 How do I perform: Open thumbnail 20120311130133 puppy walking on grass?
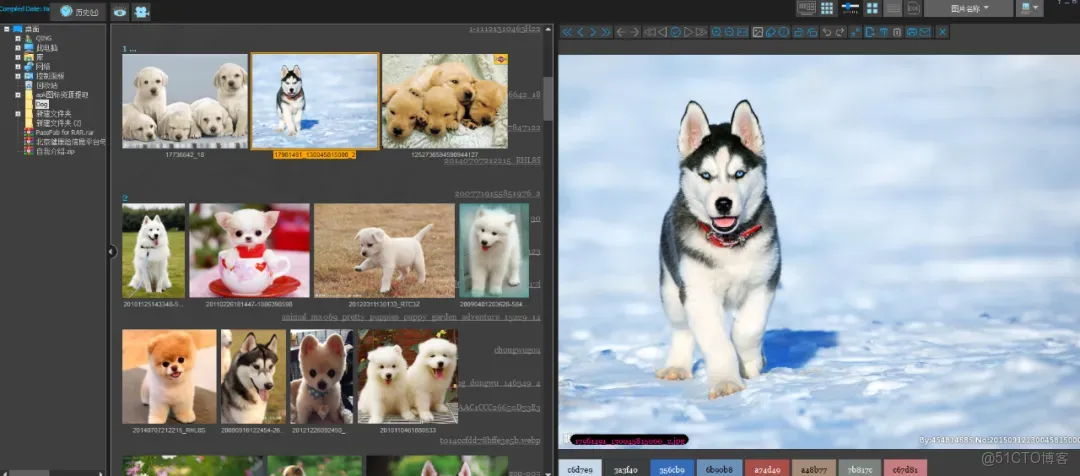pos(384,251)
